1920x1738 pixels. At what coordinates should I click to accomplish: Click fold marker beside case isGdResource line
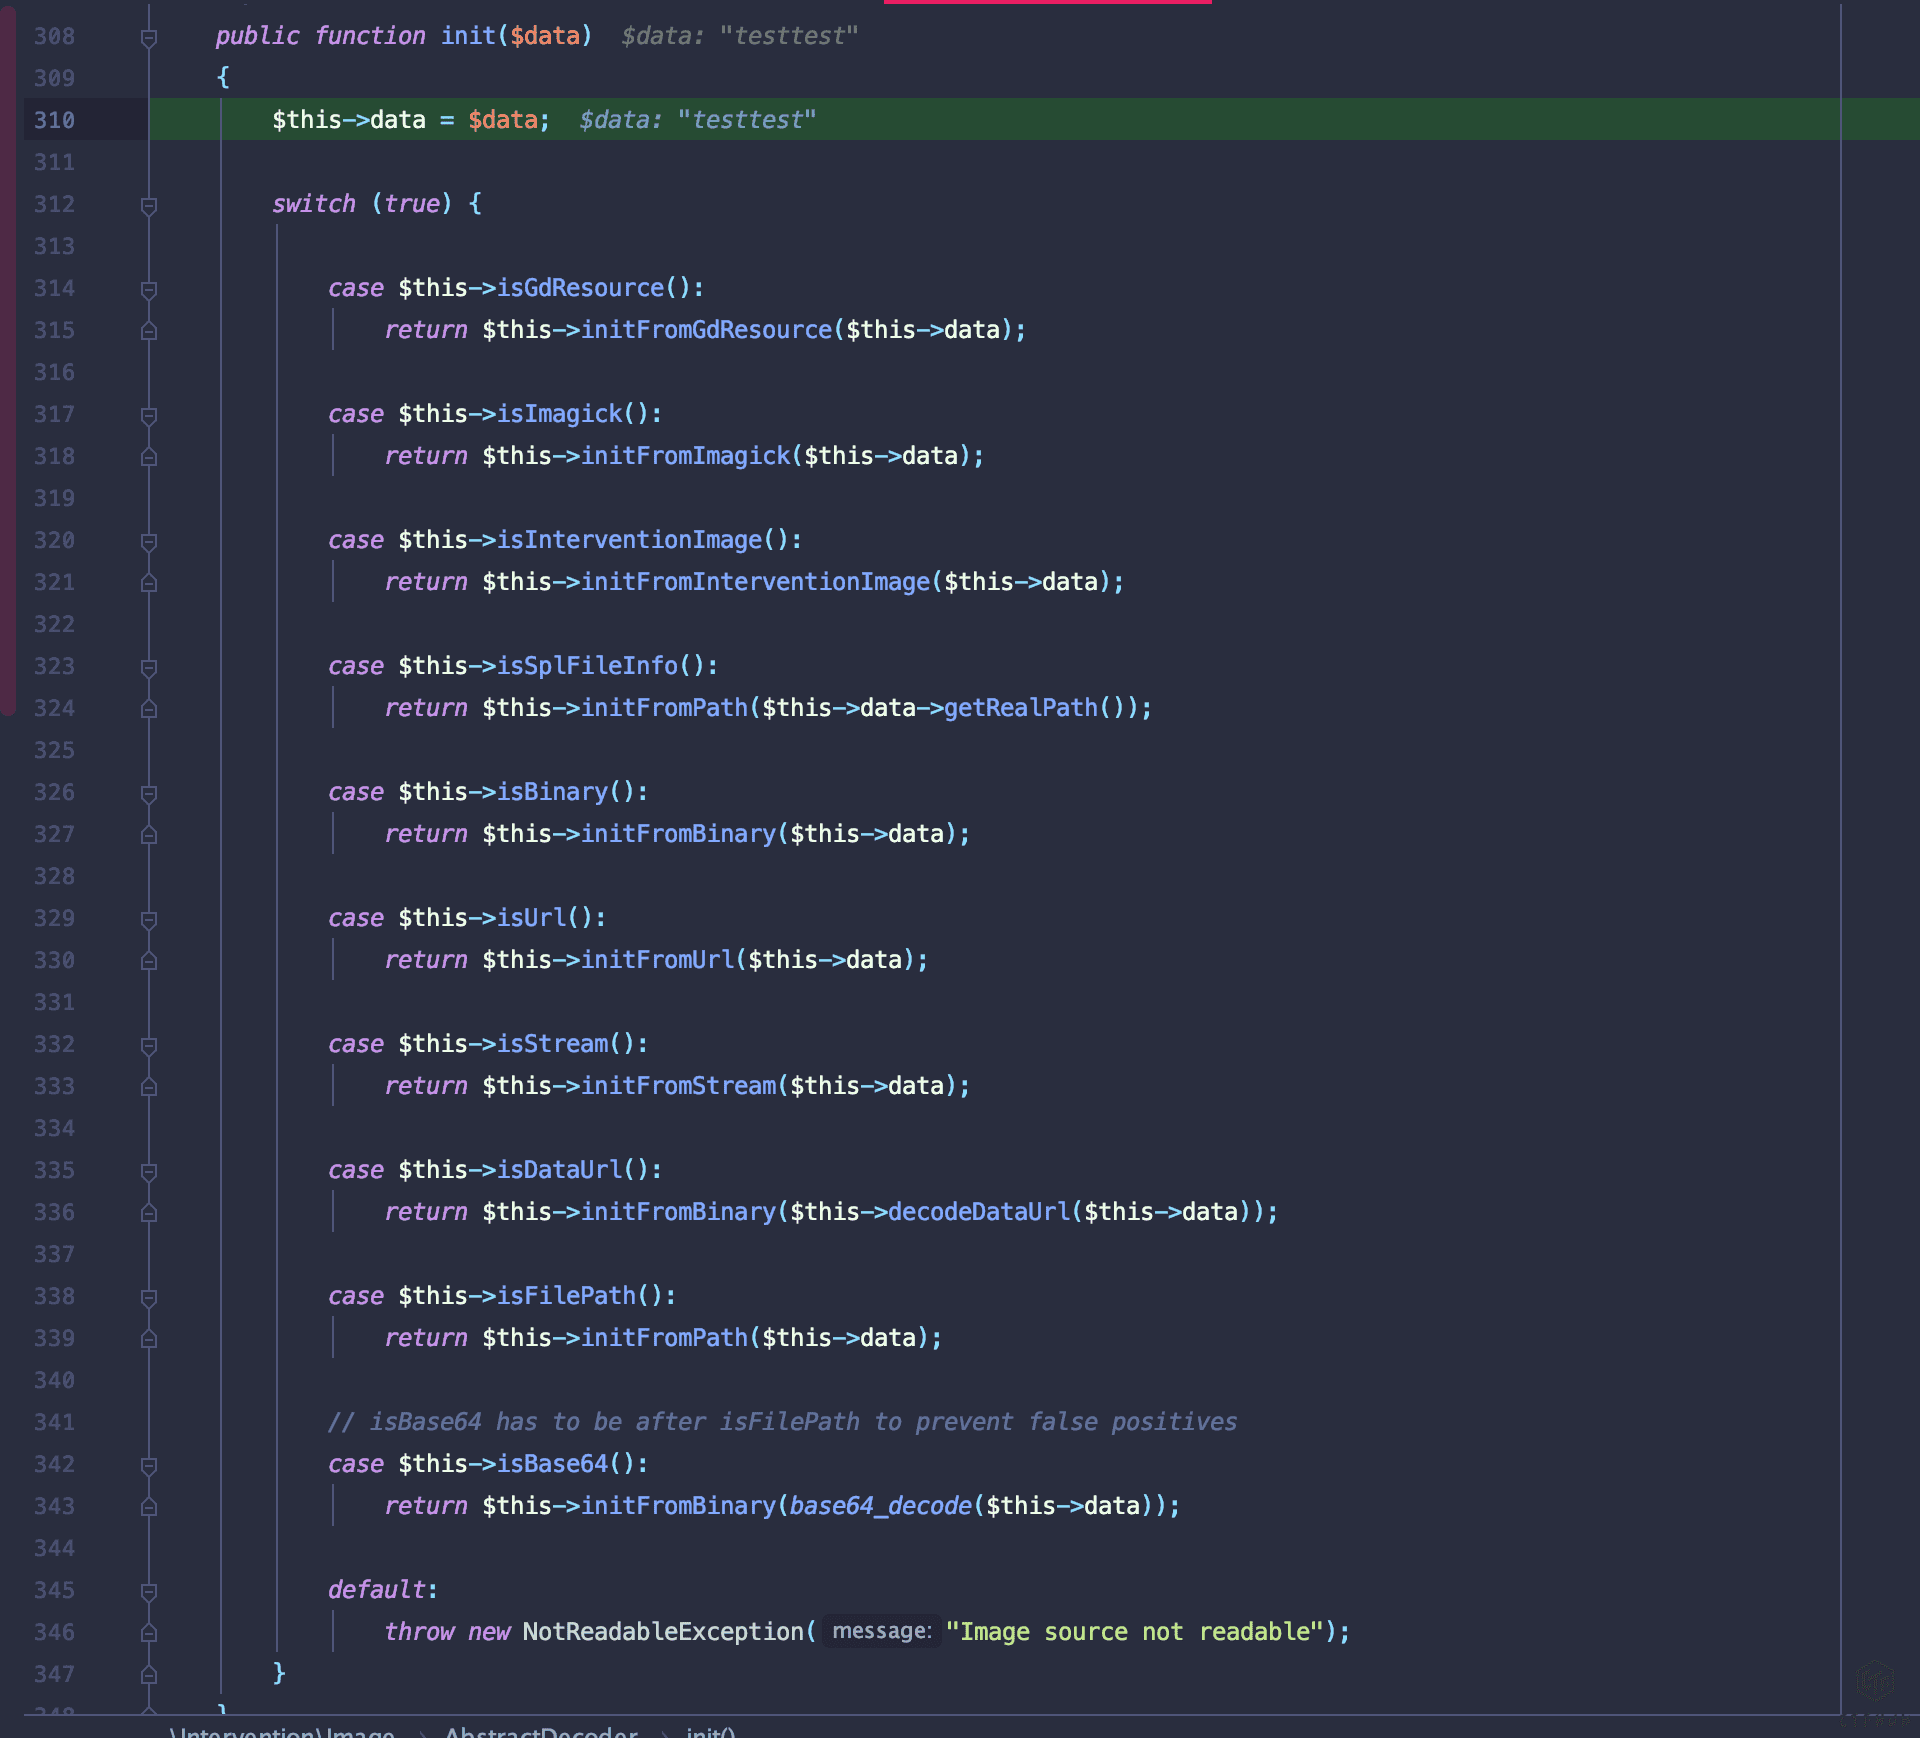[149, 290]
